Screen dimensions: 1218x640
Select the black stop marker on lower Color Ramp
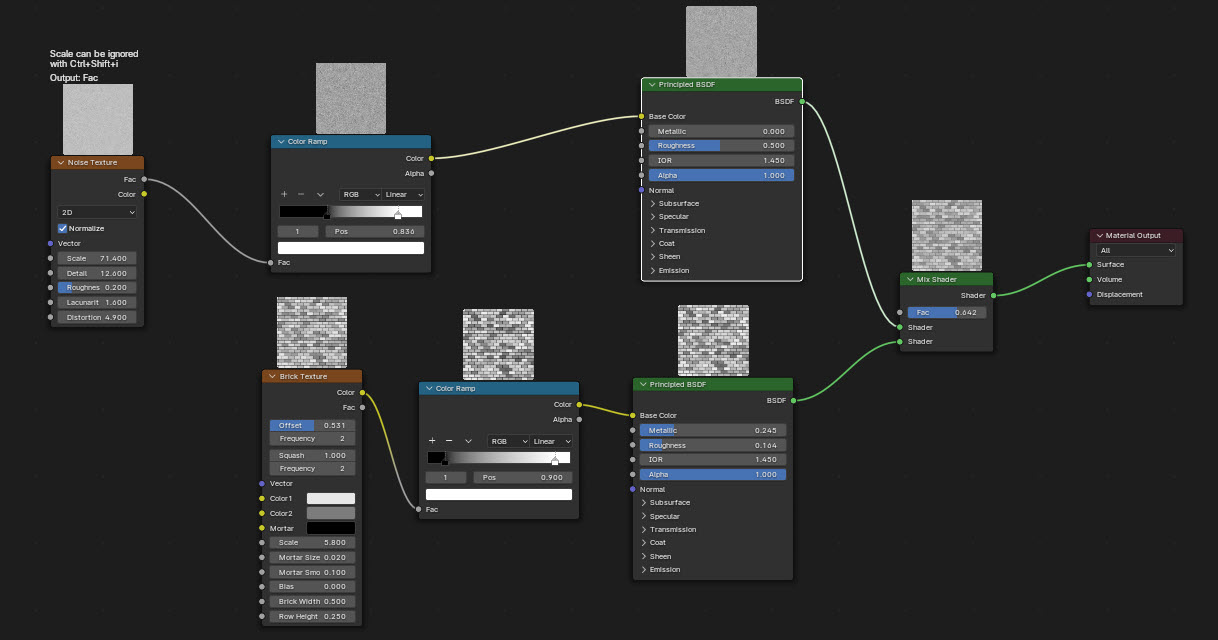coord(445,461)
